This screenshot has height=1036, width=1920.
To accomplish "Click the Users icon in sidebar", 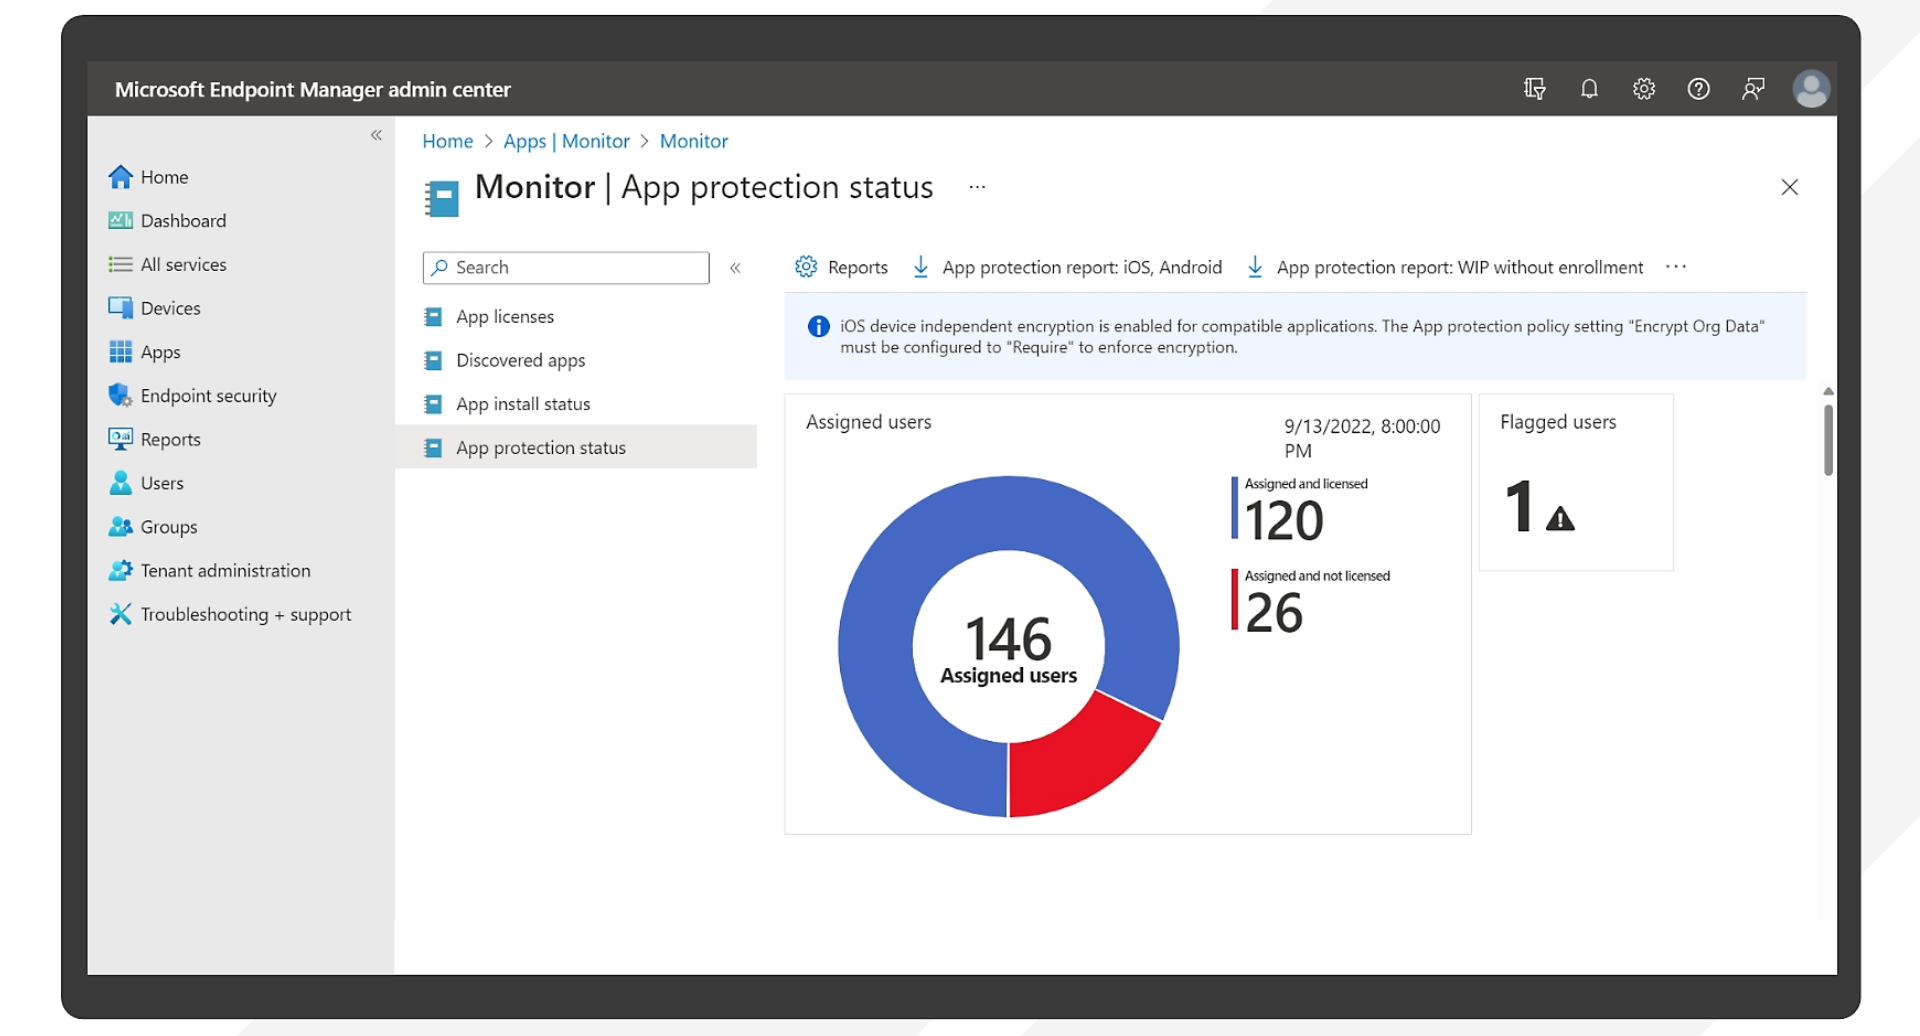I will tap(120, 483).
